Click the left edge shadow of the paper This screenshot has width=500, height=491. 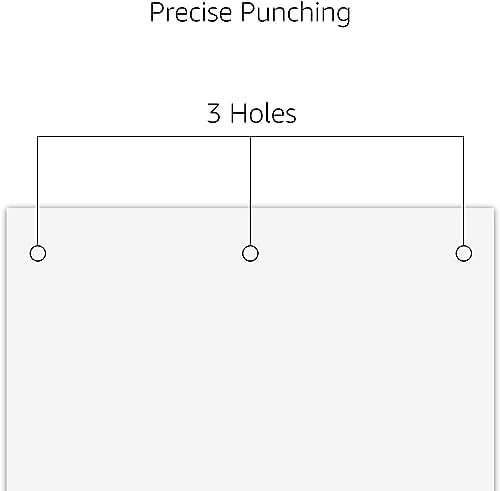6,350
